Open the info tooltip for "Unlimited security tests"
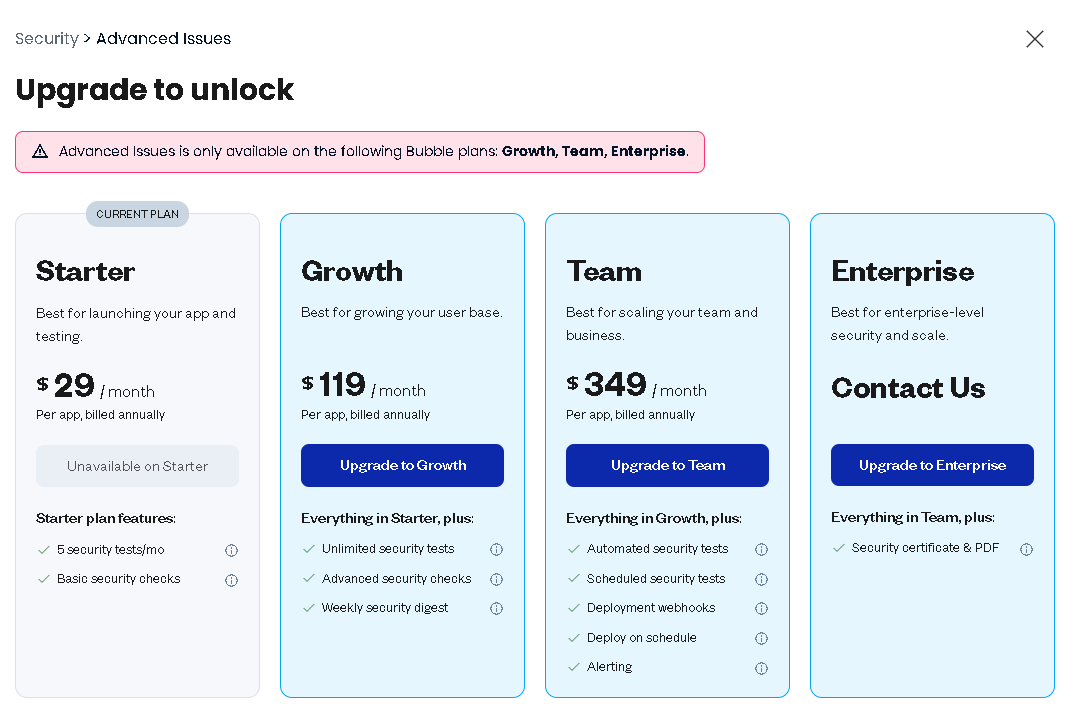Viewport: 1073px width, 712px height. 496,549
